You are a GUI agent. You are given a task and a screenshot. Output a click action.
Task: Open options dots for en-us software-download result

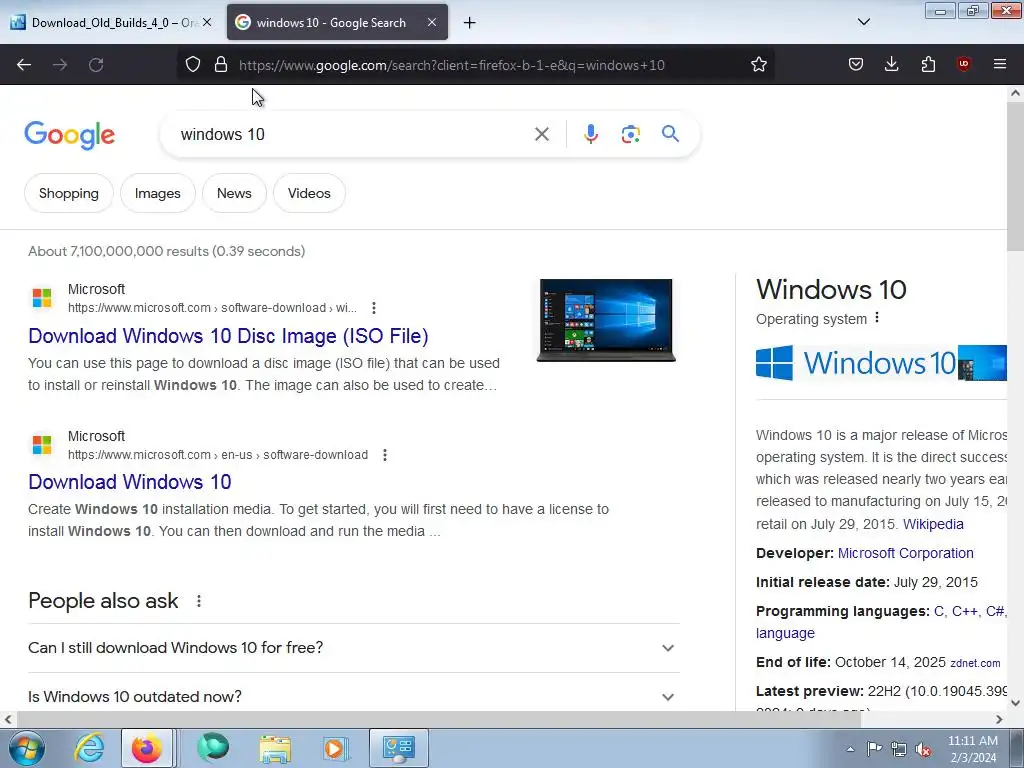tap(385, 455)
